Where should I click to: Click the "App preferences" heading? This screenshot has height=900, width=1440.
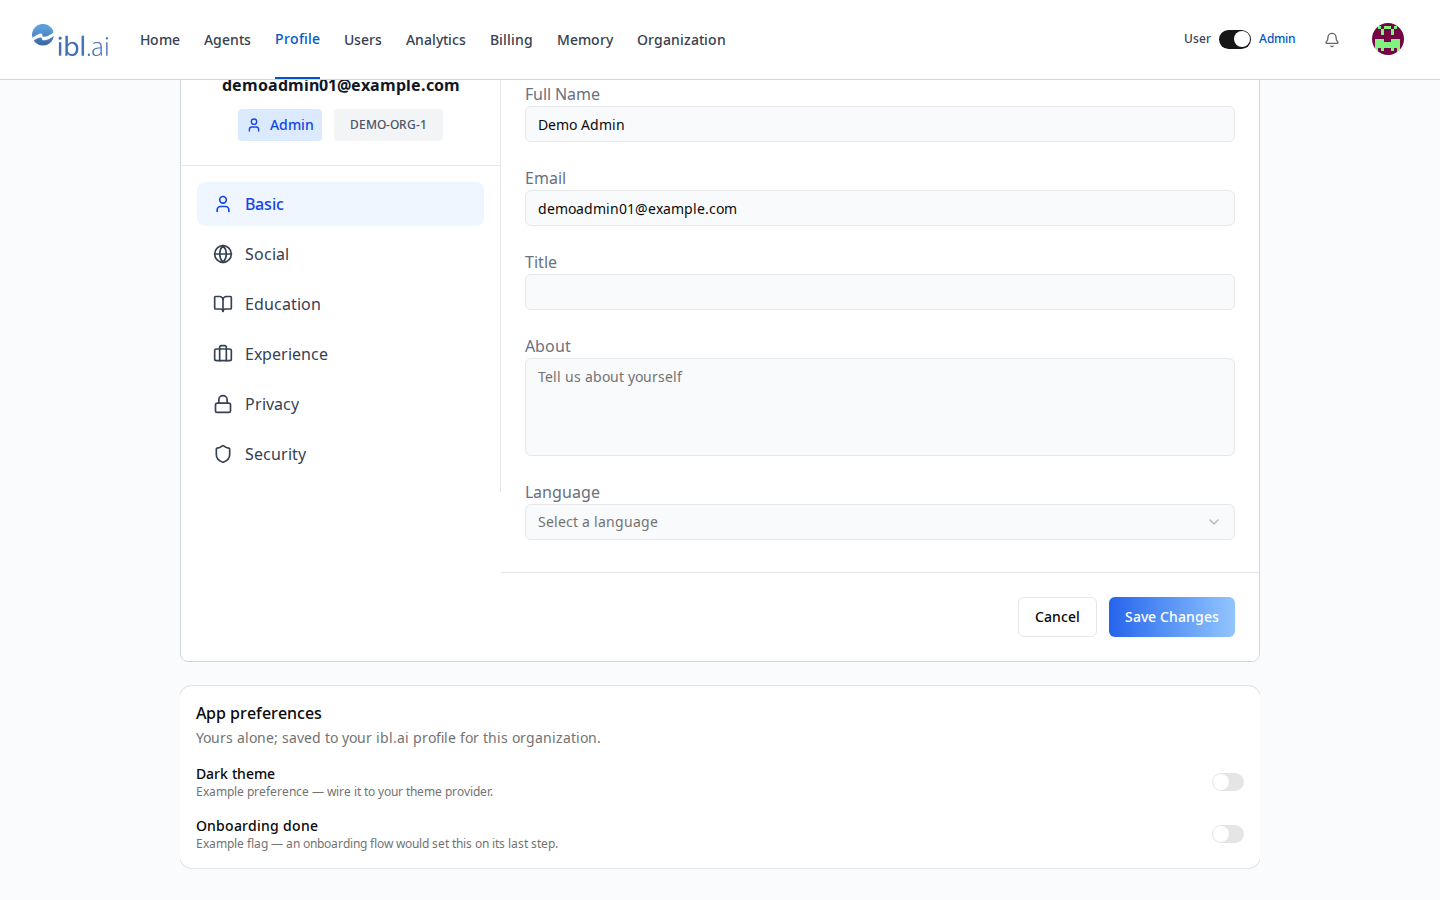pyautogui.click(x=259, y=713)
